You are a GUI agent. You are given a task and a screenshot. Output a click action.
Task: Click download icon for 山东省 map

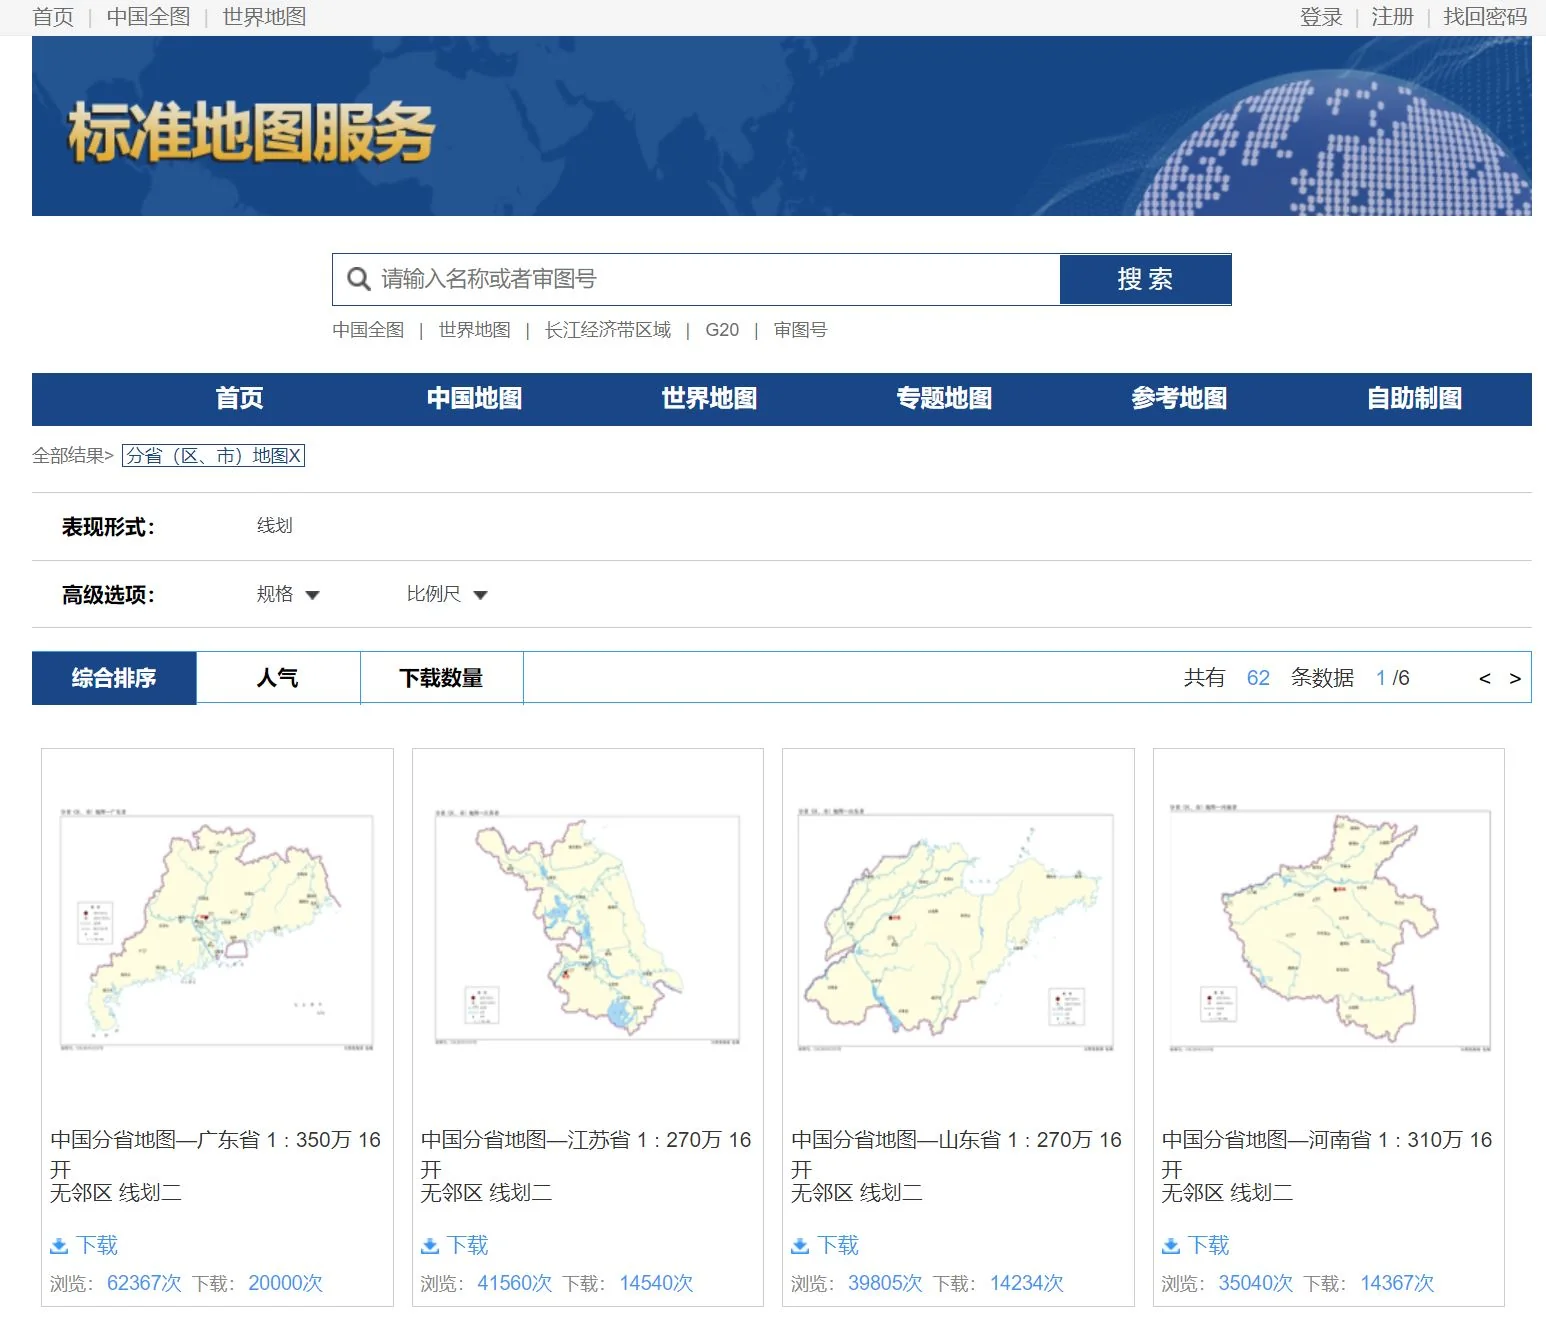800,1245
